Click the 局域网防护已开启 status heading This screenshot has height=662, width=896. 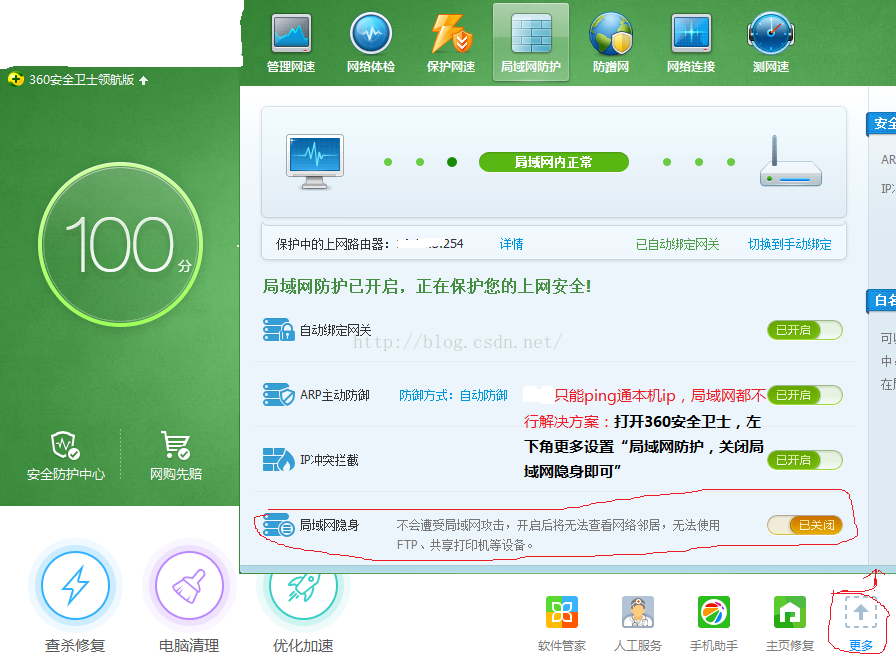[427, 286]
